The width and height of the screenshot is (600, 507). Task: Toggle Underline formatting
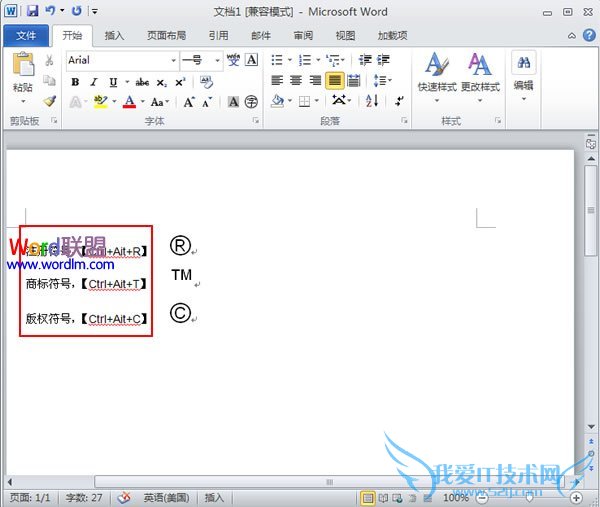tap(113, 82)
